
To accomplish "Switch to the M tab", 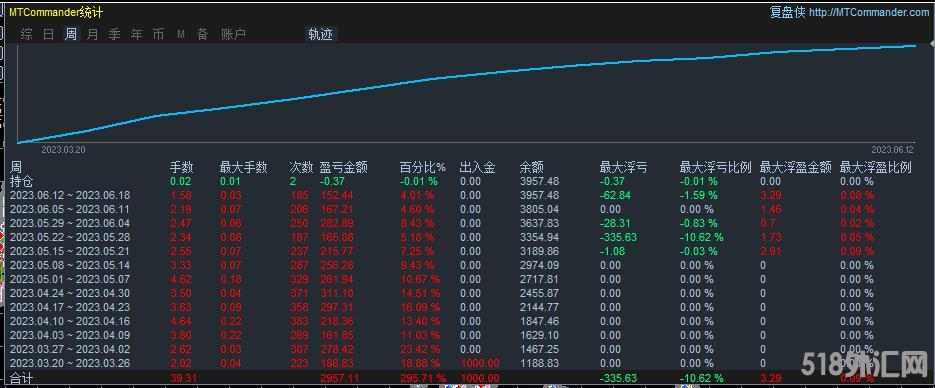I will pyautogui.click(x=181, y=35).
